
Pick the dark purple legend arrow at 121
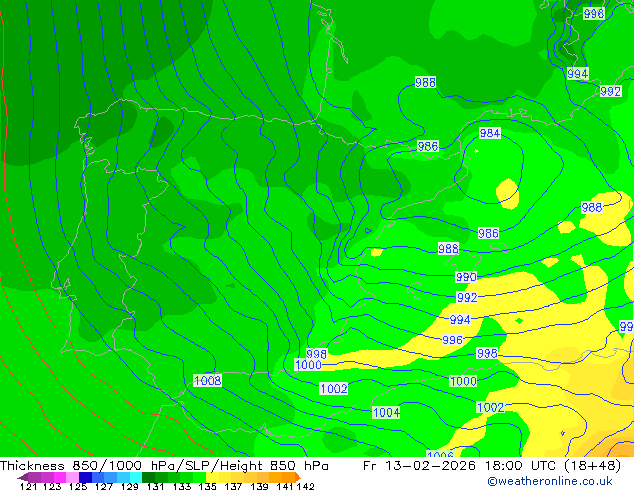23,478
